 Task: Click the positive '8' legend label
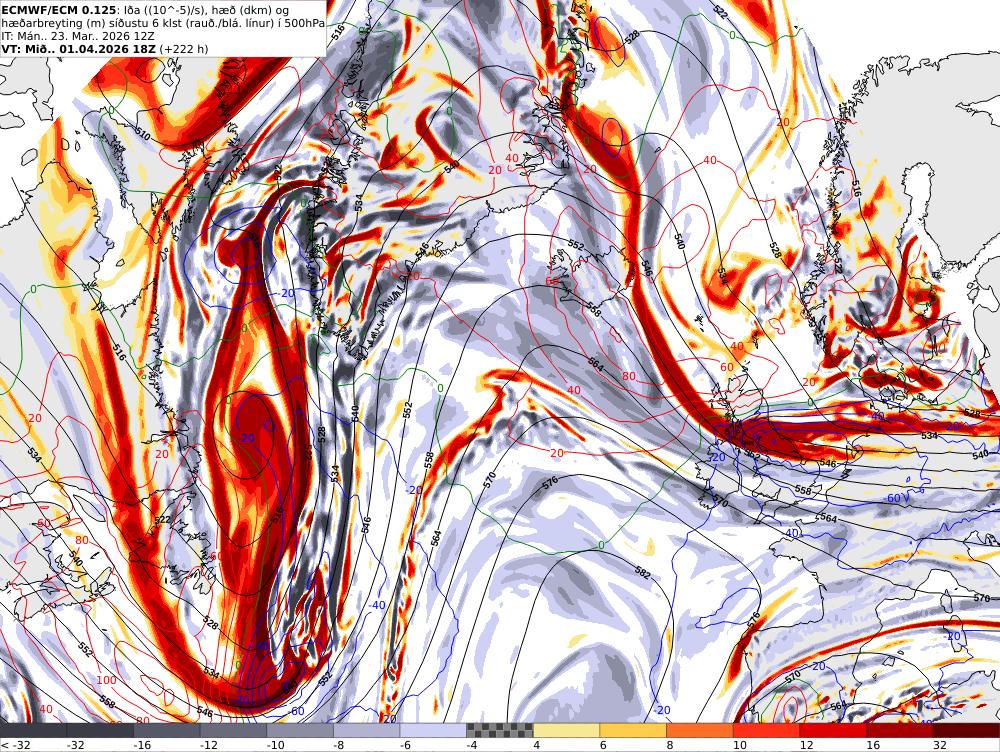[670, 745]
